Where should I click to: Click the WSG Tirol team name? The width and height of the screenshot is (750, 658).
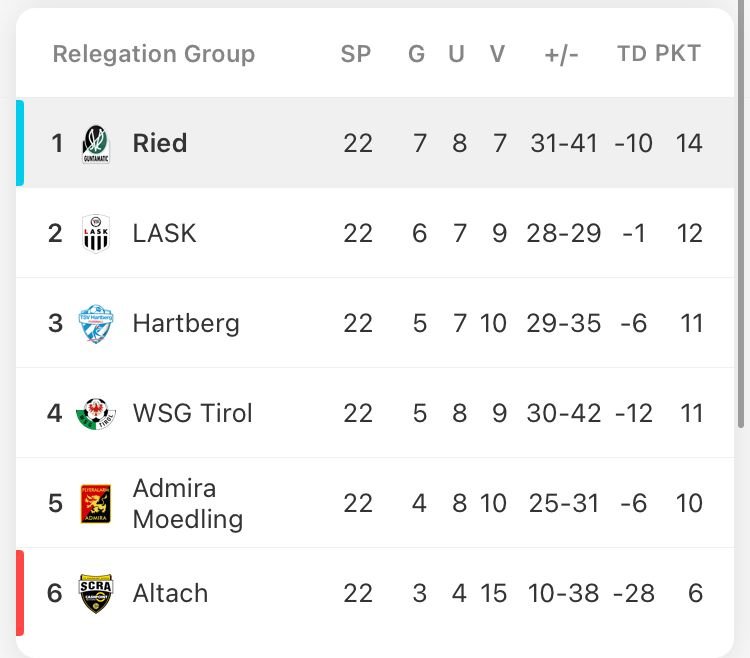pyautogui.click(x=192, y=413)
